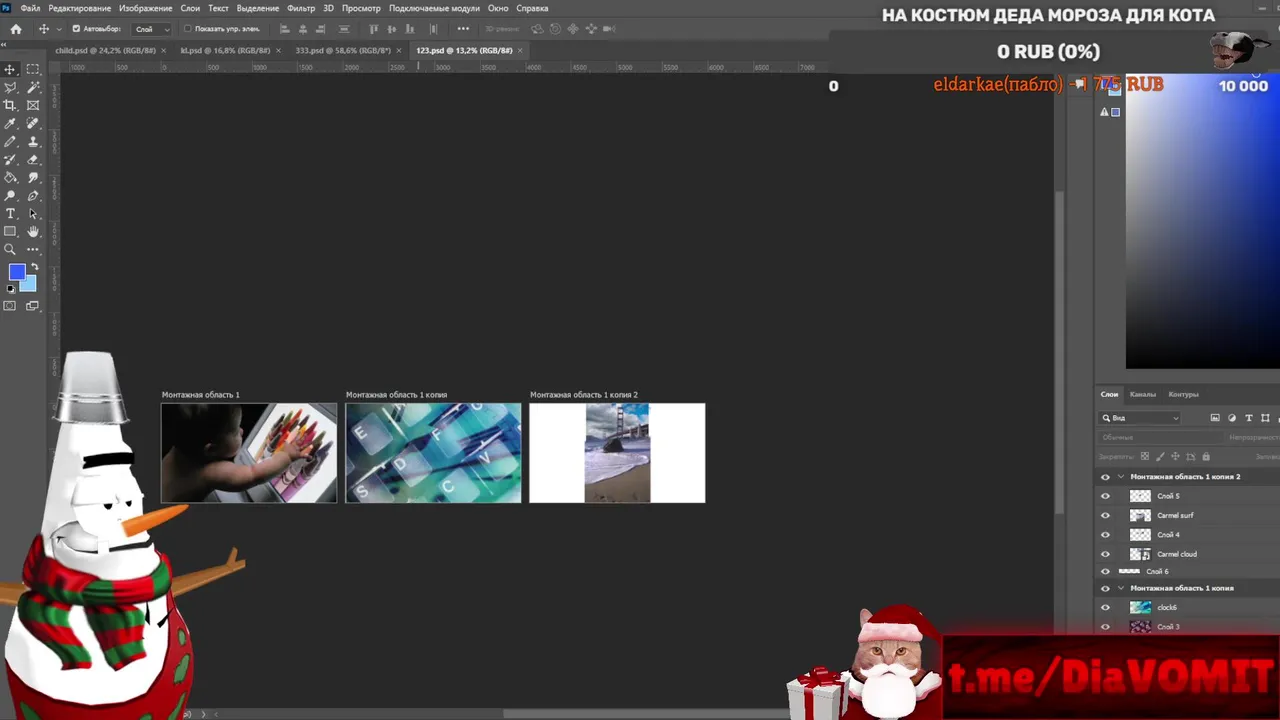Select the Crop tool

(x=10, y=105)
